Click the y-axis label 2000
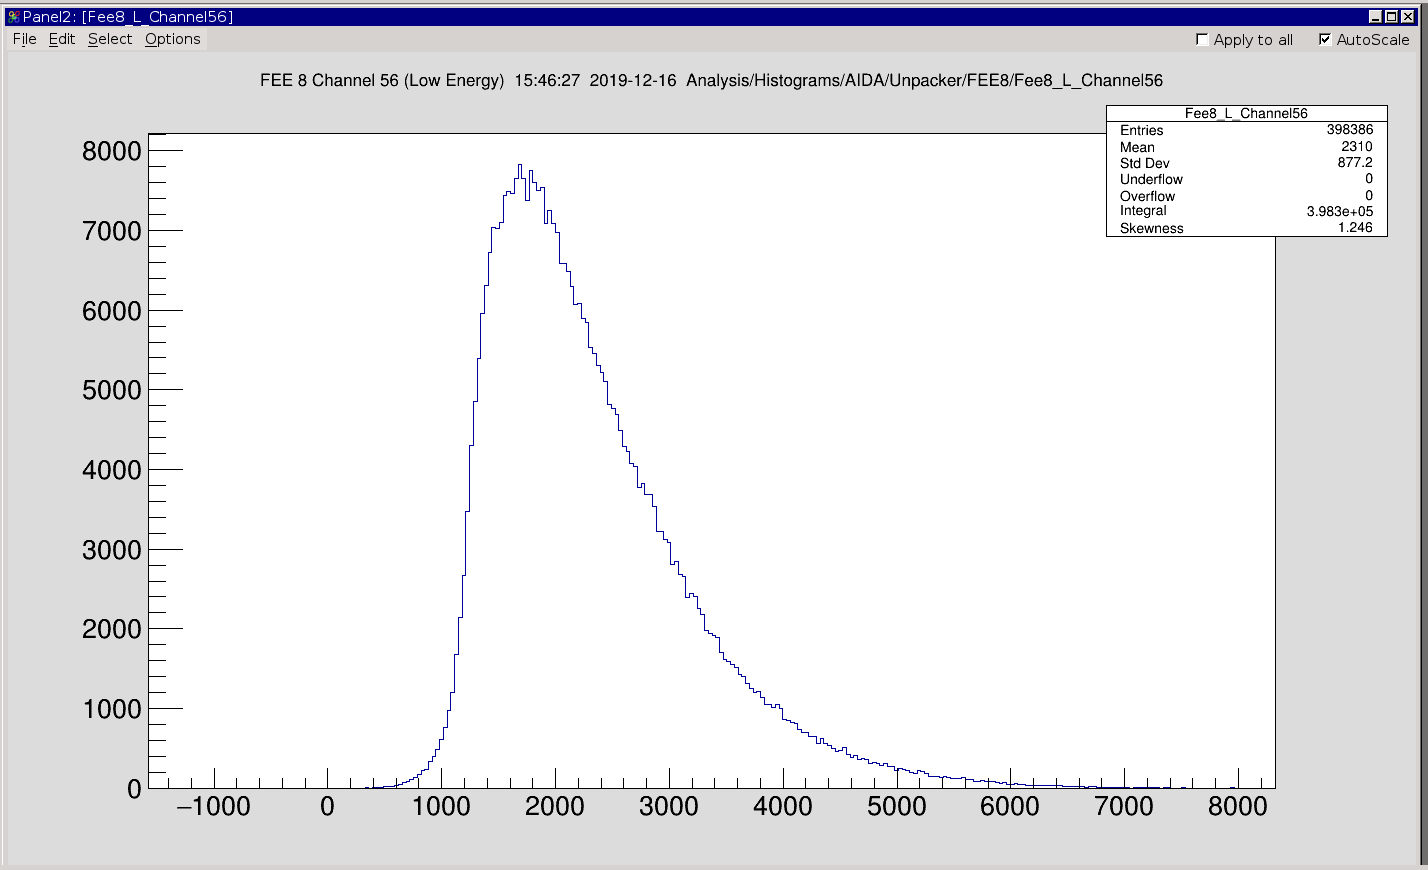 point(112,629)
